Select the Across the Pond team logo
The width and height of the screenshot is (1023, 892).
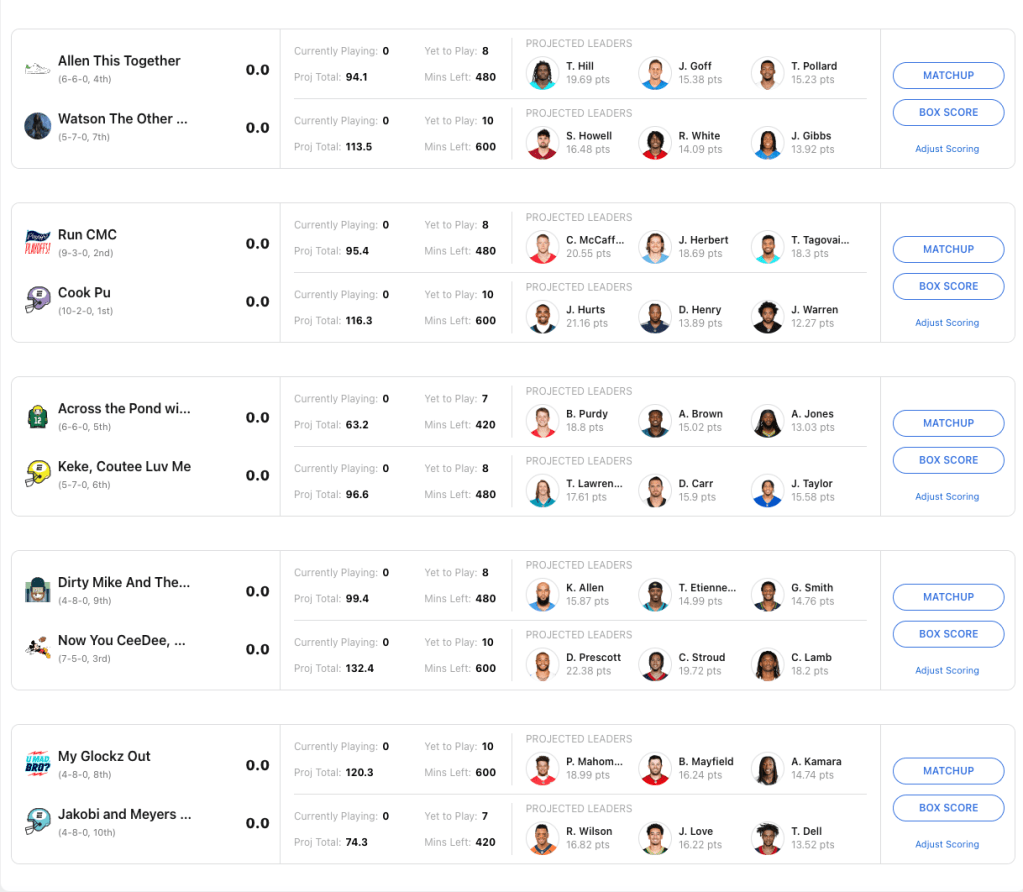pos(38,416)
